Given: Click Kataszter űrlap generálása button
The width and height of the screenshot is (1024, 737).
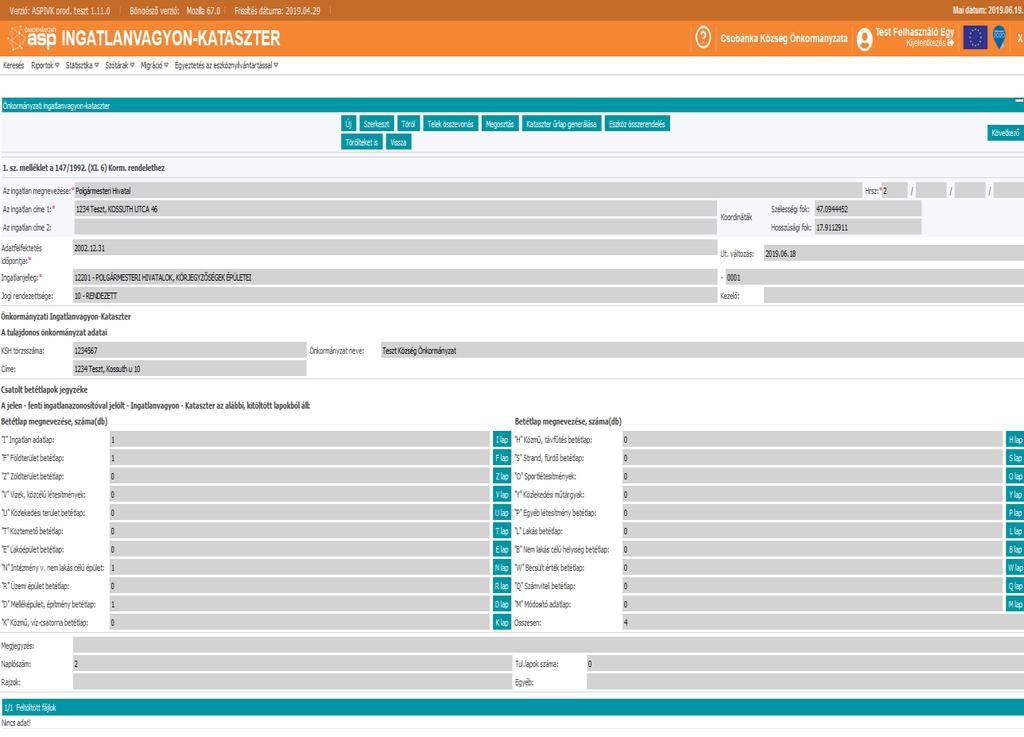Looking at the screenshot, I should point(561,124).
